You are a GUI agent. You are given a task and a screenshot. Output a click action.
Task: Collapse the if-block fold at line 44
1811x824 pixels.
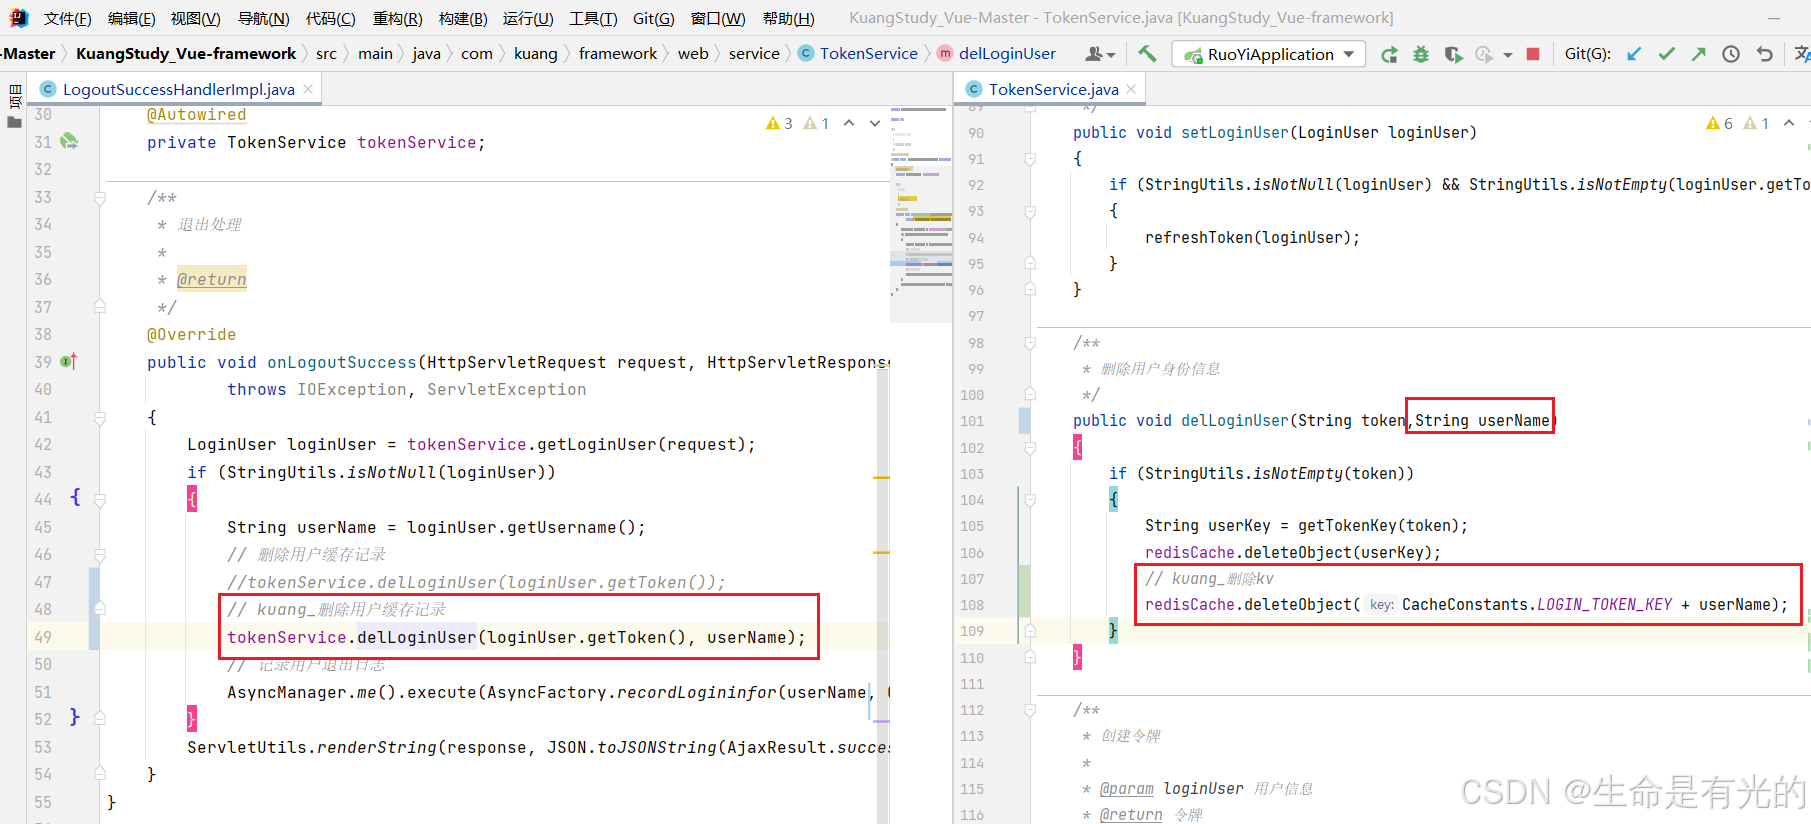pyautogui.click(x=100, y=499)
